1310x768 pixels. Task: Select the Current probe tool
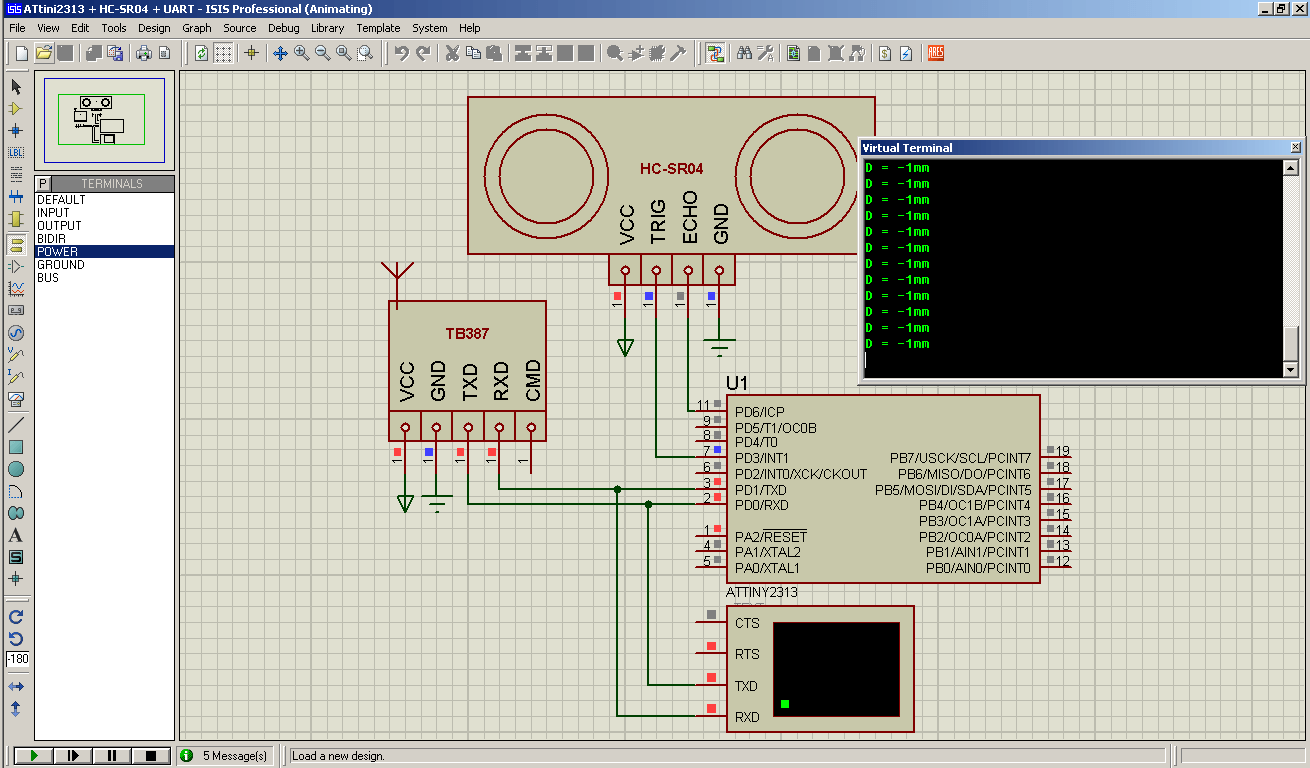pyautogui.click(x=16, y=377)
